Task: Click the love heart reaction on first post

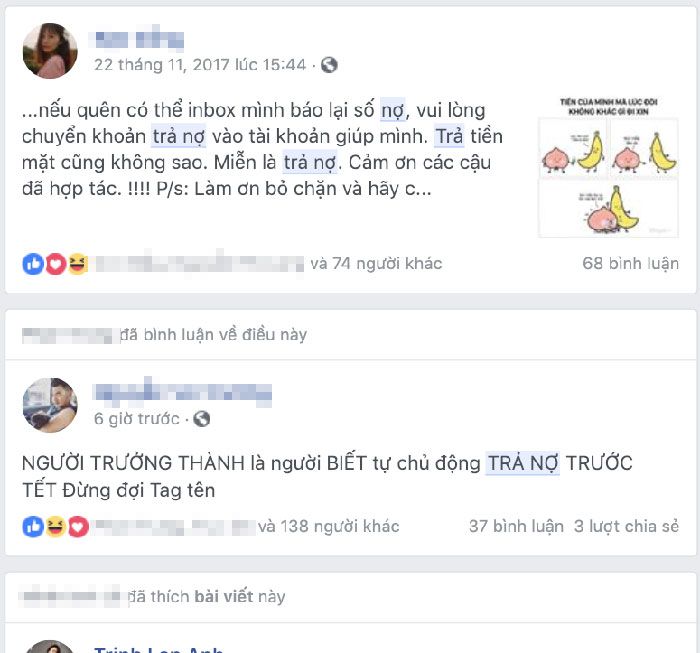Action: [56, 264]
